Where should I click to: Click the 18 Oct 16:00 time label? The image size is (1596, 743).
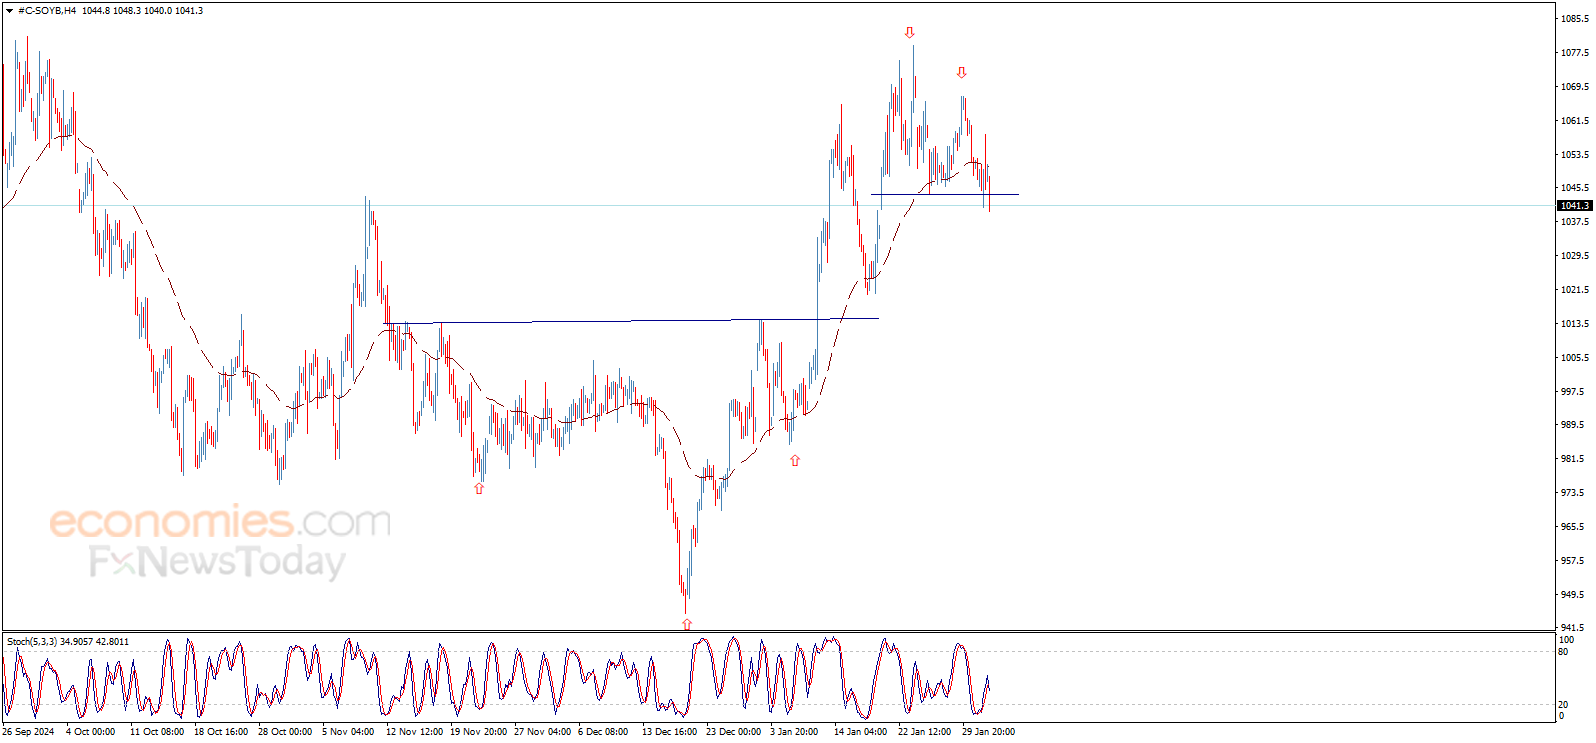point(221,732)
